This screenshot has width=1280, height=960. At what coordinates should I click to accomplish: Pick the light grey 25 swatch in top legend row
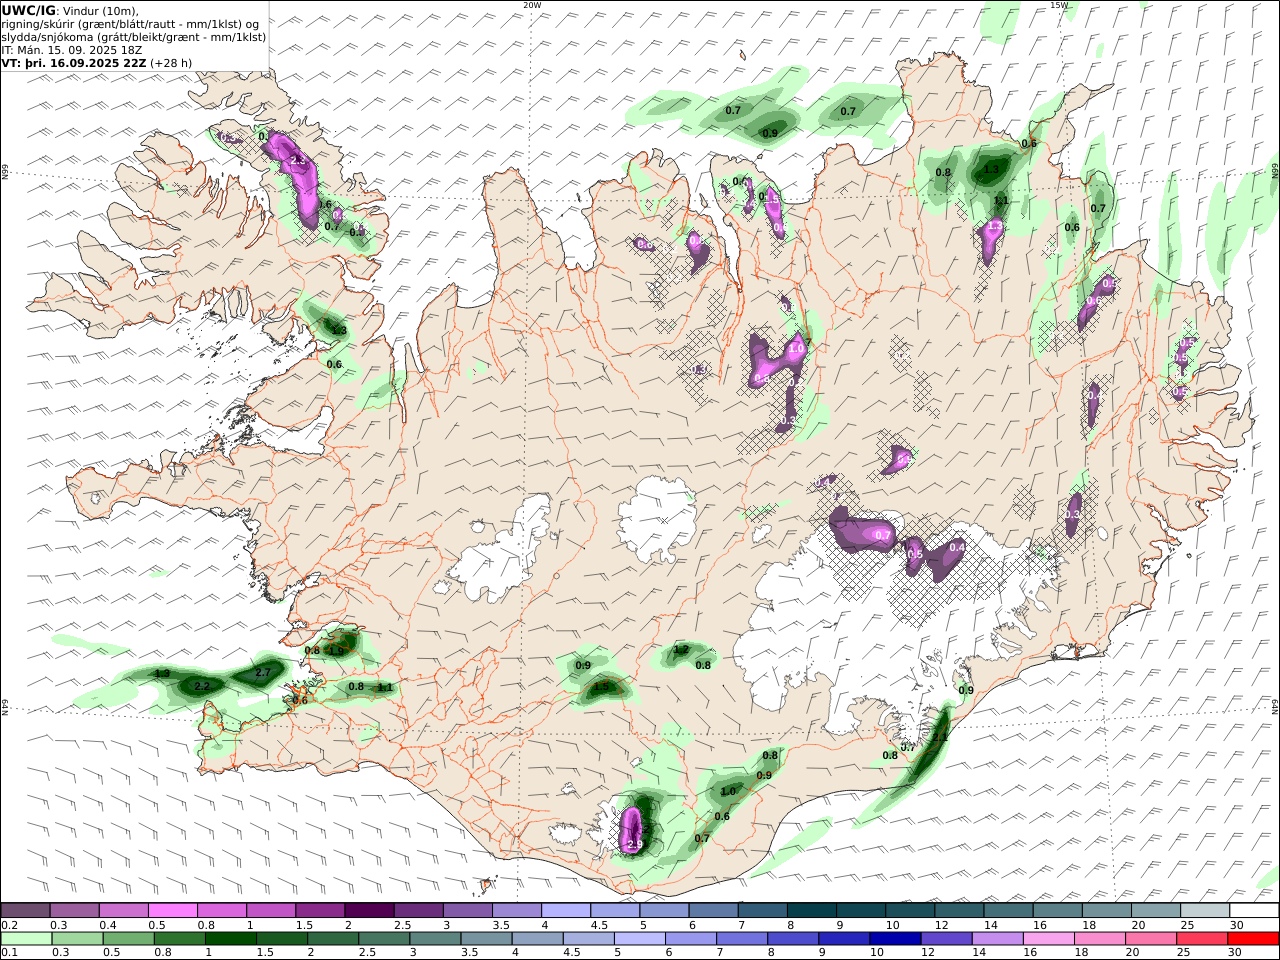1204,910
